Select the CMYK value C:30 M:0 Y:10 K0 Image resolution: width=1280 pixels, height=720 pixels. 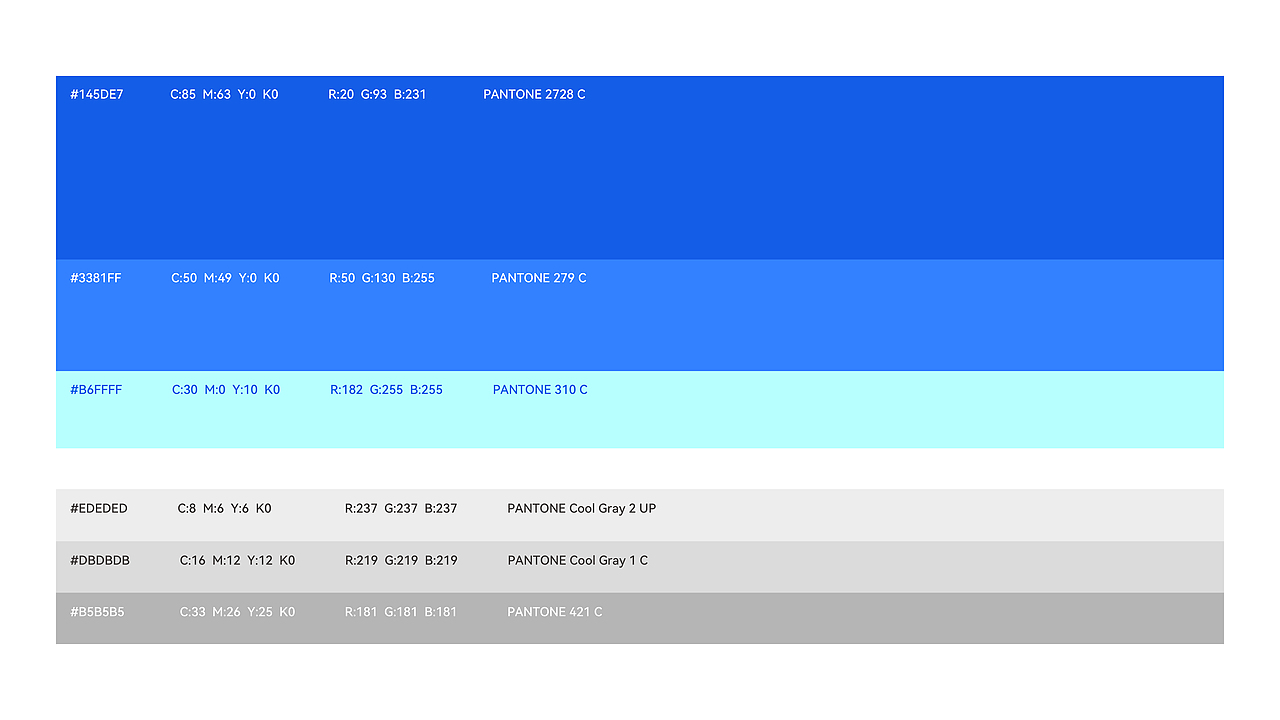[226, 390]
